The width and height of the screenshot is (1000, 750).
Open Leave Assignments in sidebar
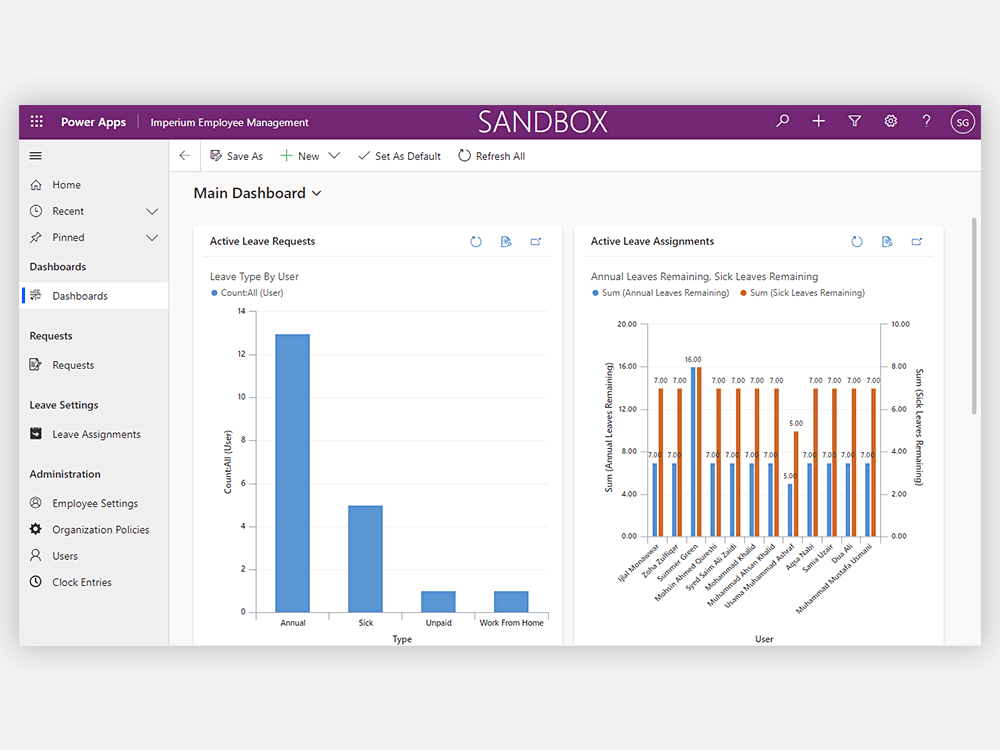coord(94,434)
